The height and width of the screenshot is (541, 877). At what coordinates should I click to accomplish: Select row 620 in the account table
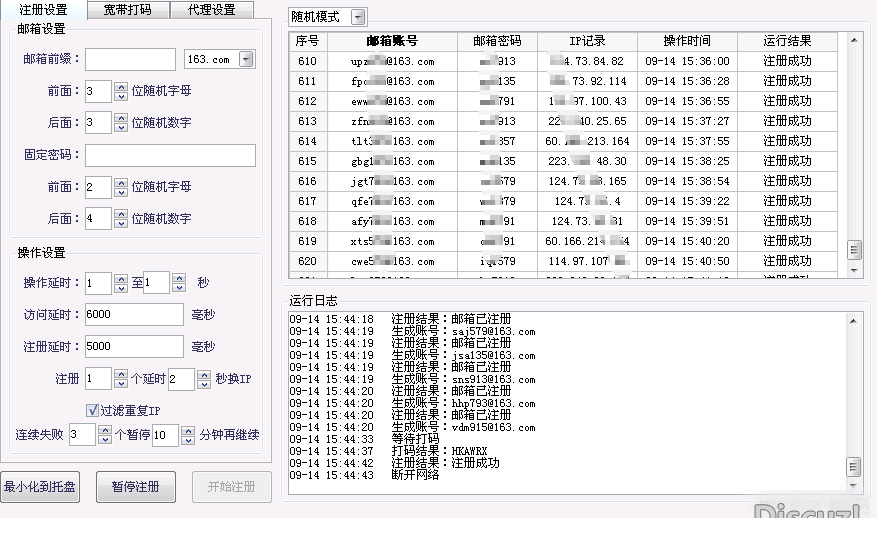tap(563, 261)
